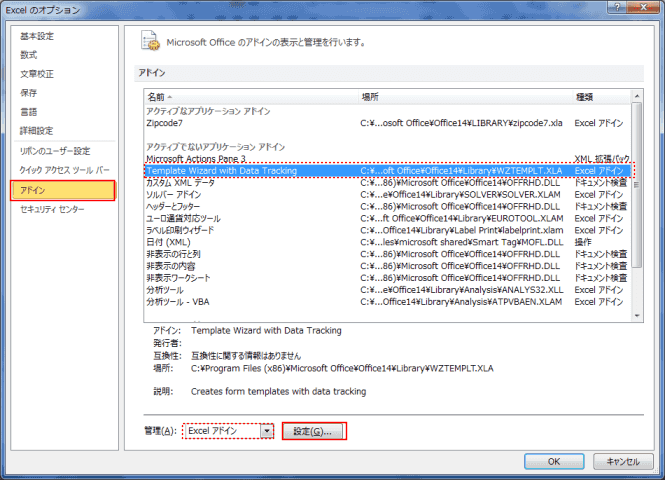Screen dimensions: 665x480
Task: Sort list by 場所 column header
Action: click(466, 97)
